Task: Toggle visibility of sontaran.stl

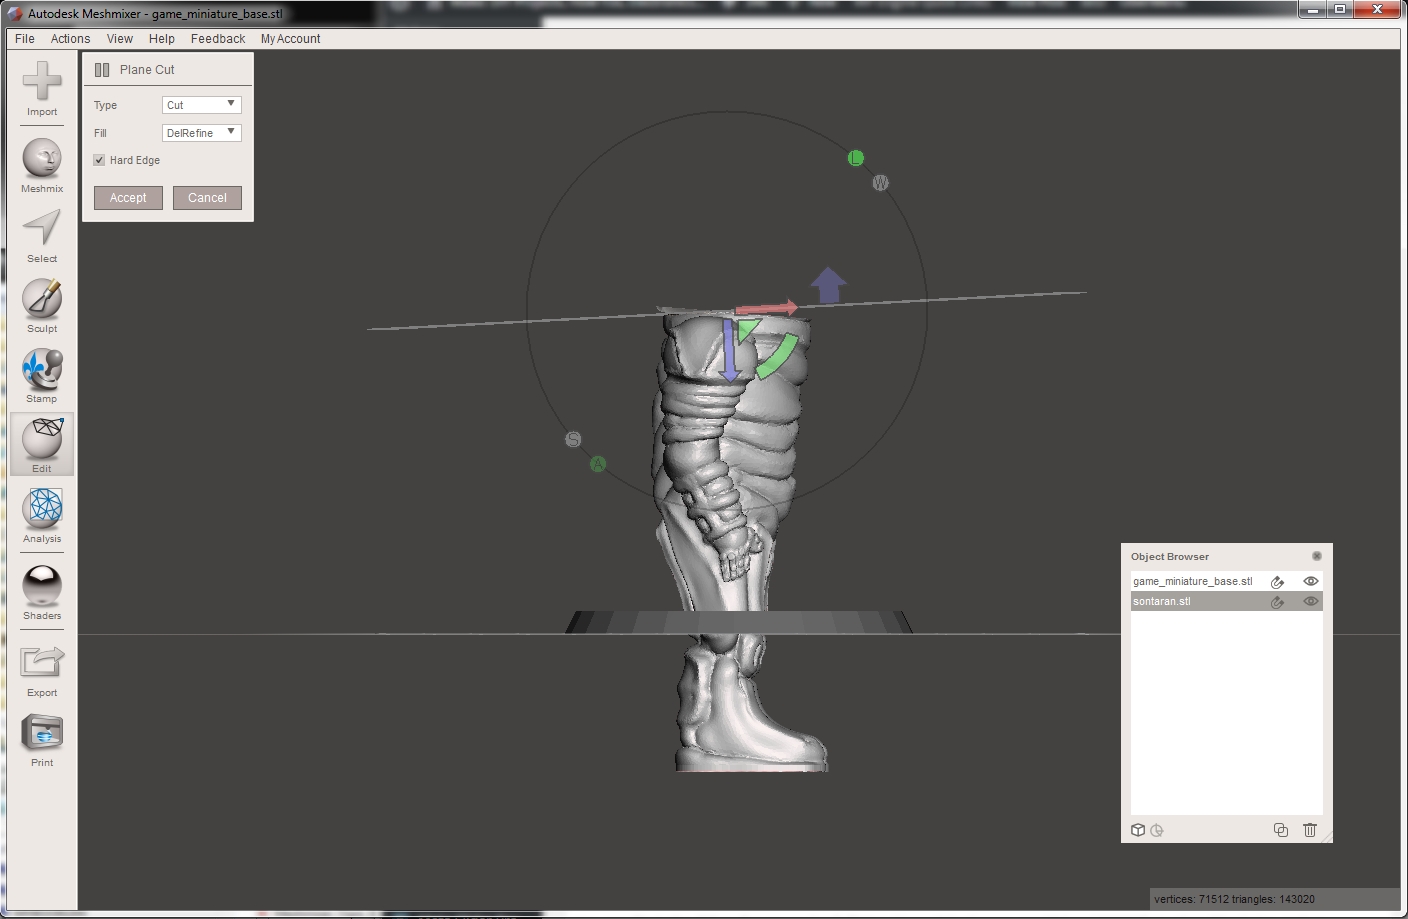Action: pos(1311,601)
